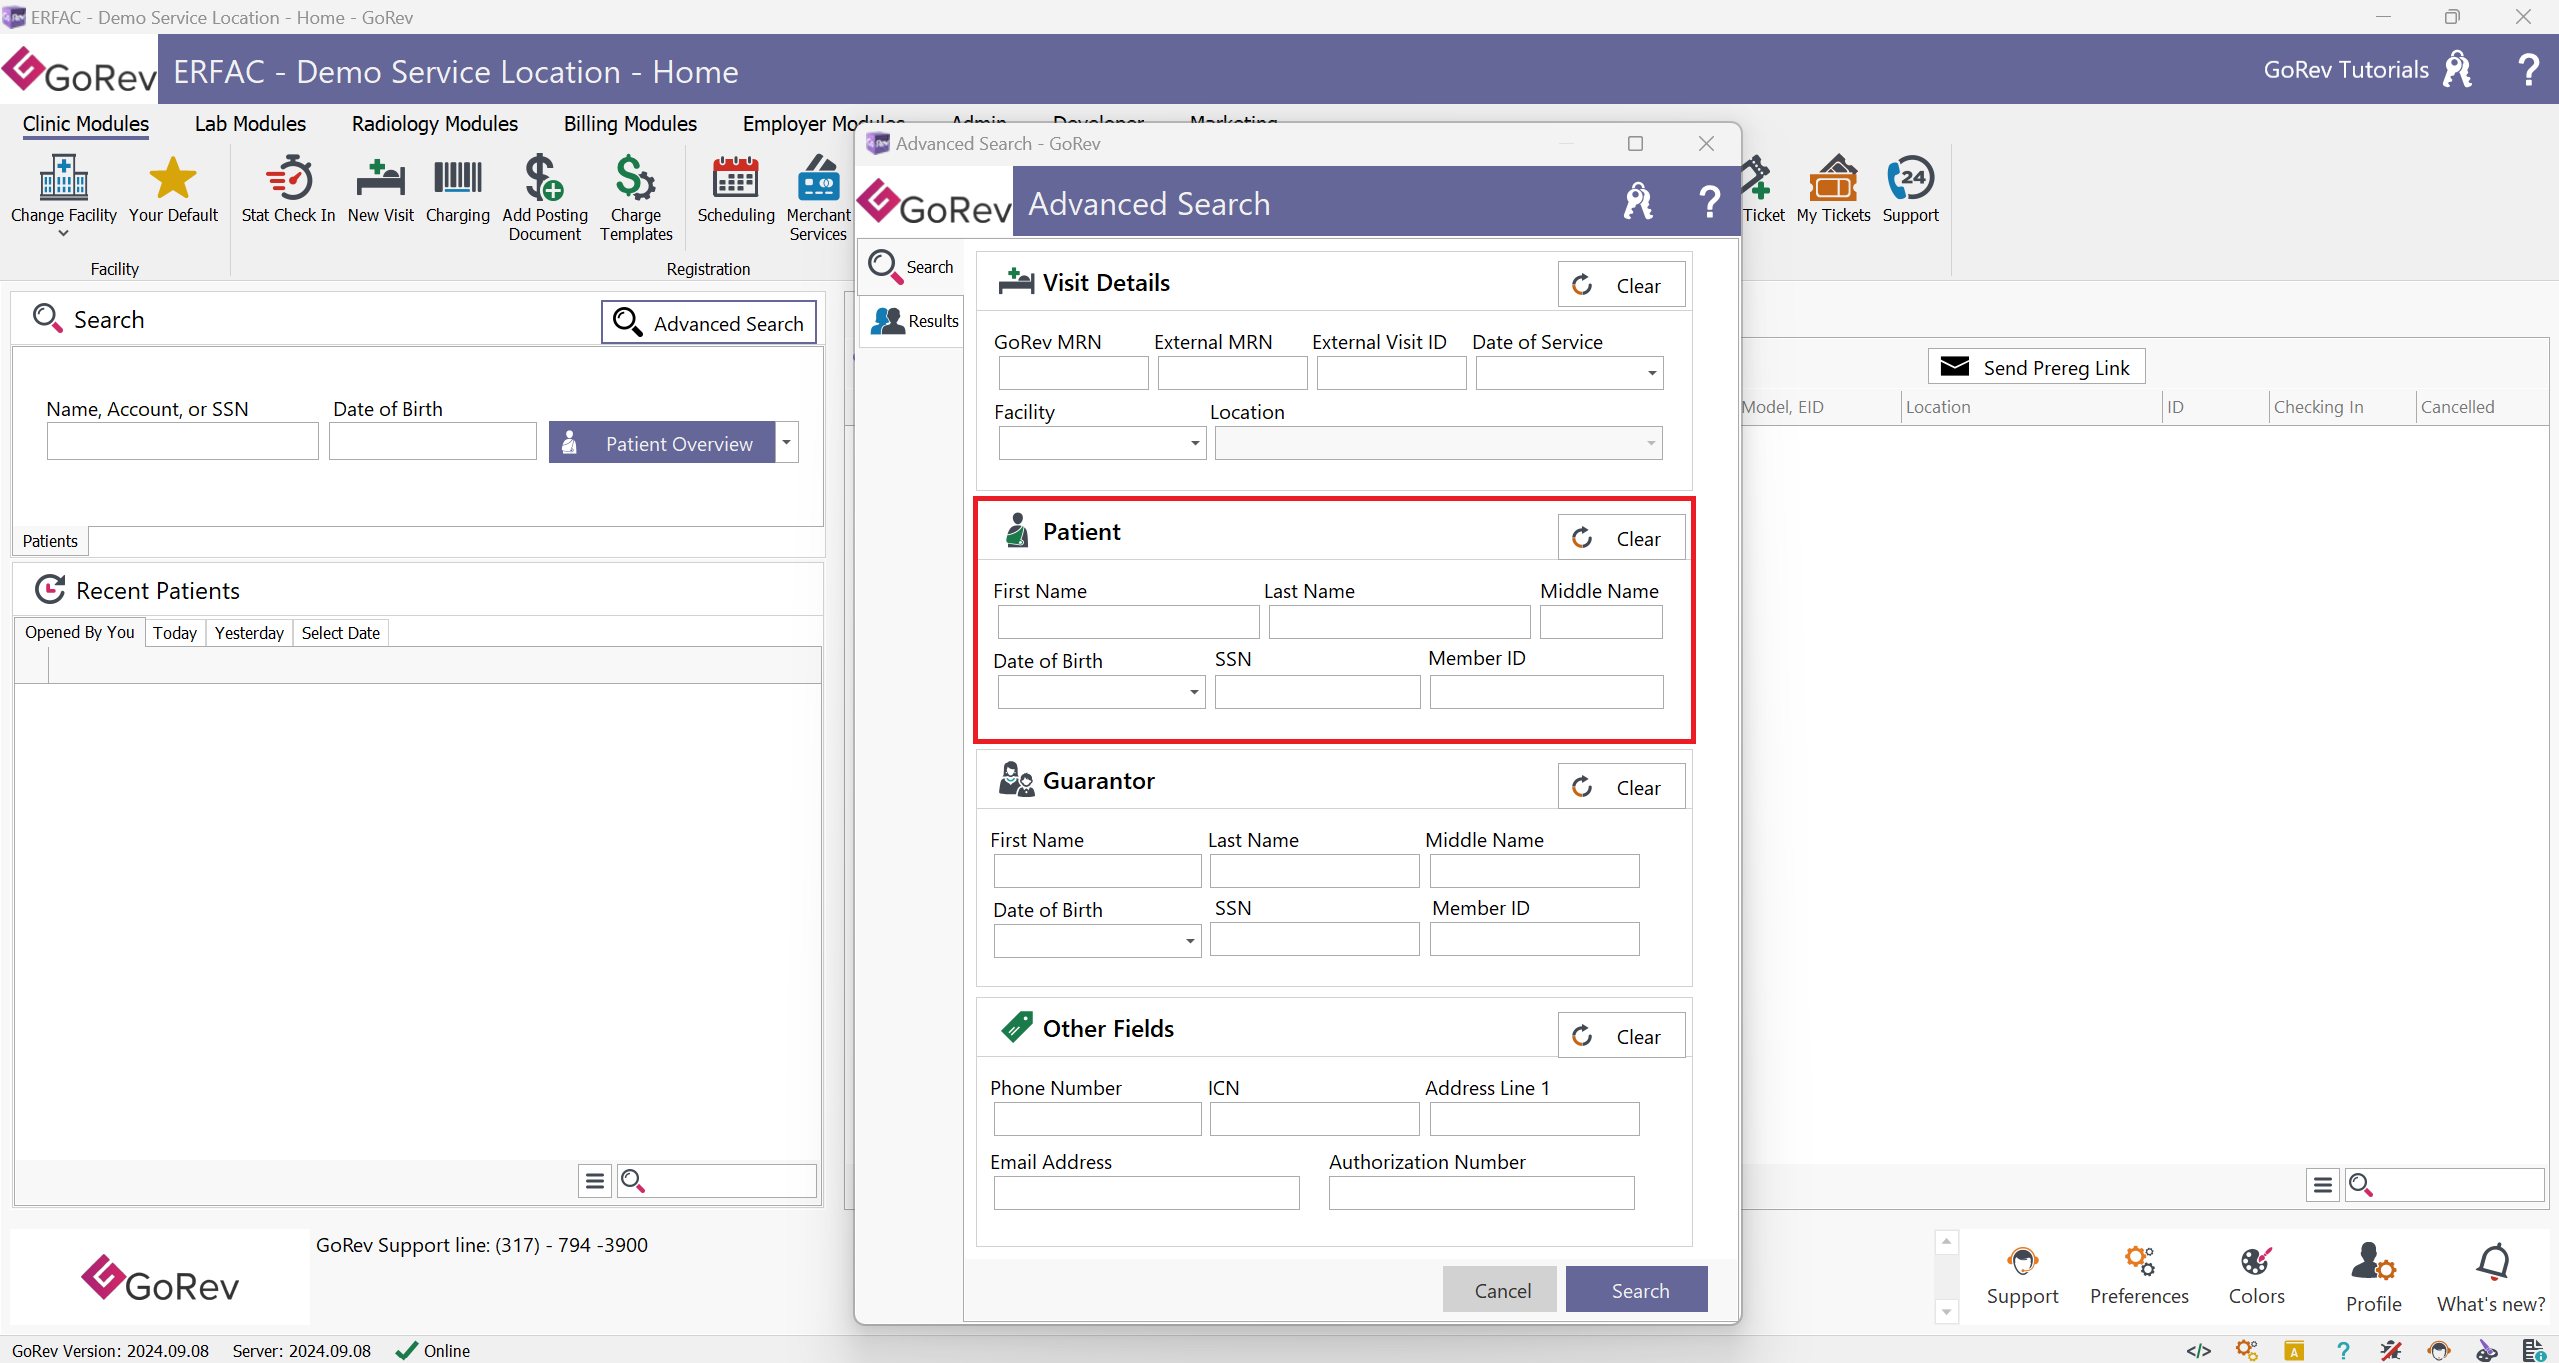The height and width of the screenshot is (1363, 2559).
Task: Open My Tickets in the ribbon
Action: (1833, 190)
